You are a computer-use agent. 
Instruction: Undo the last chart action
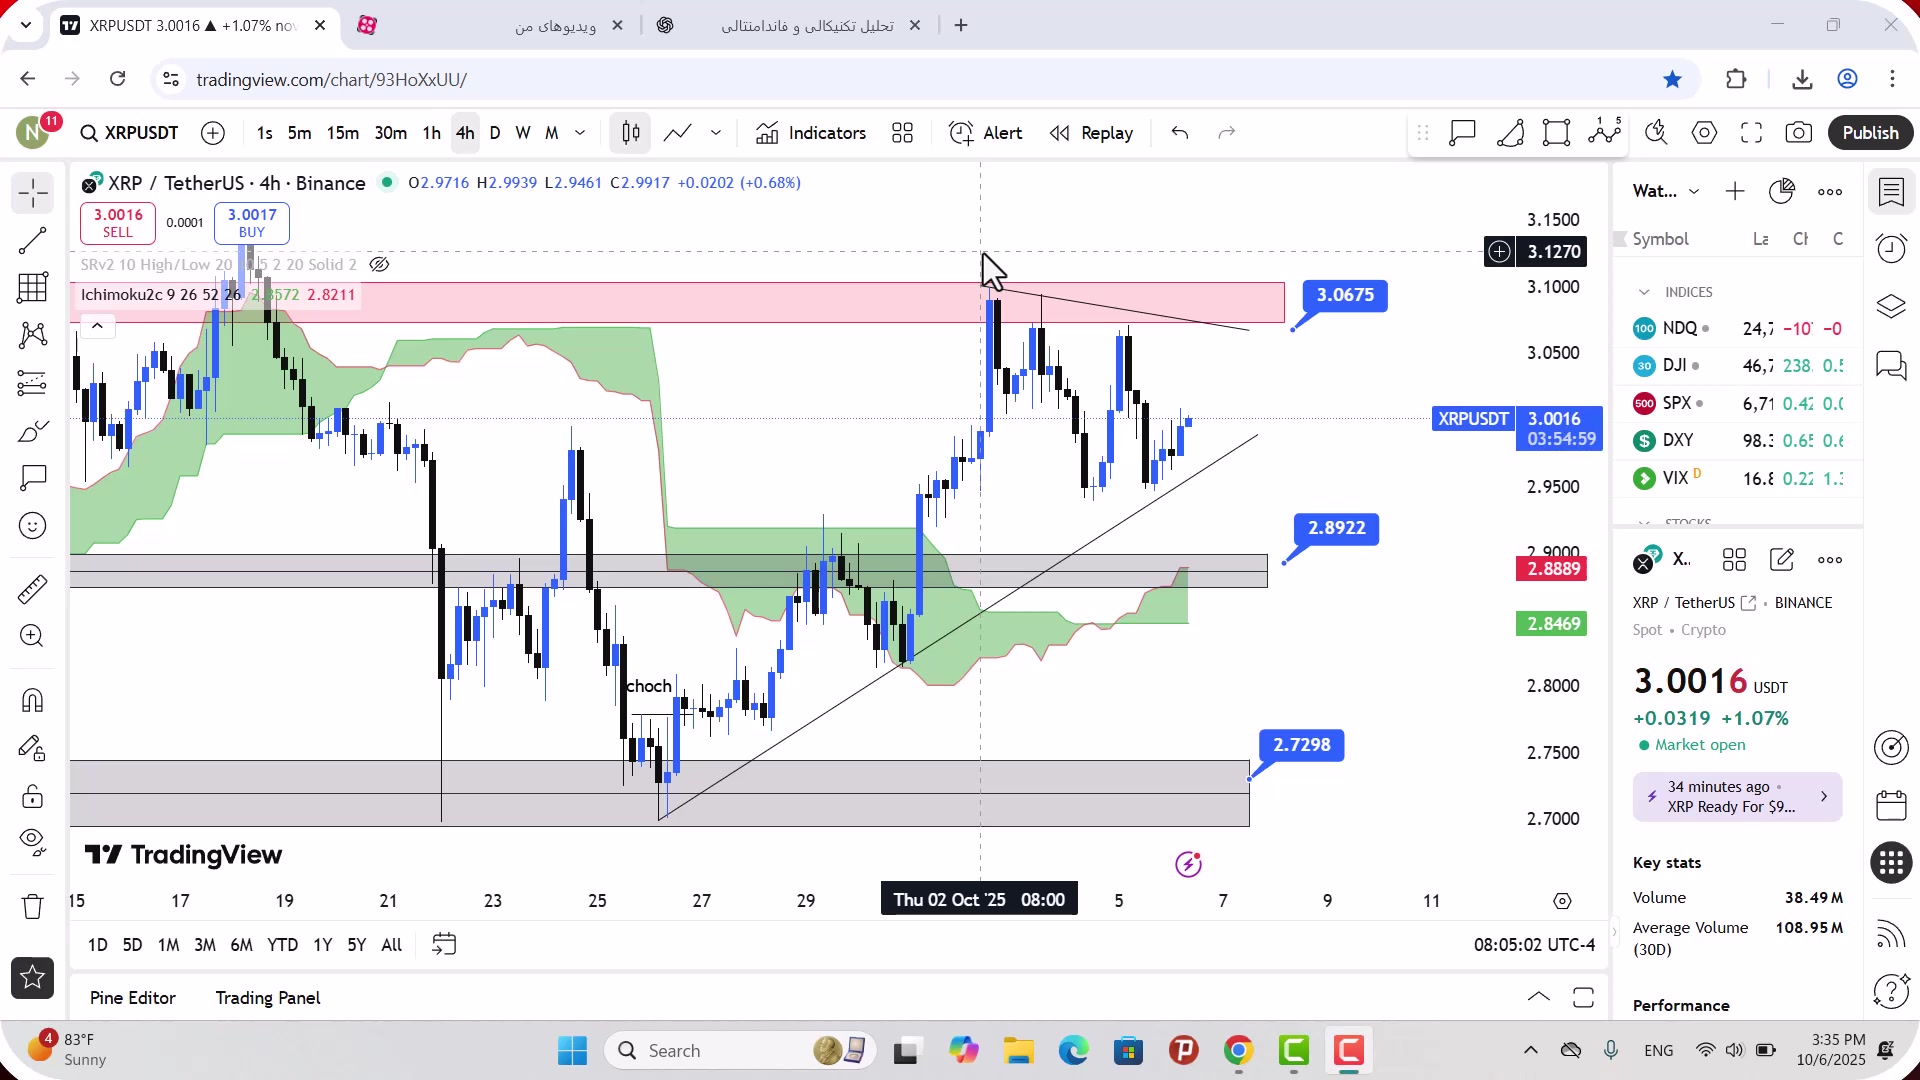[x=1180, y=133]
